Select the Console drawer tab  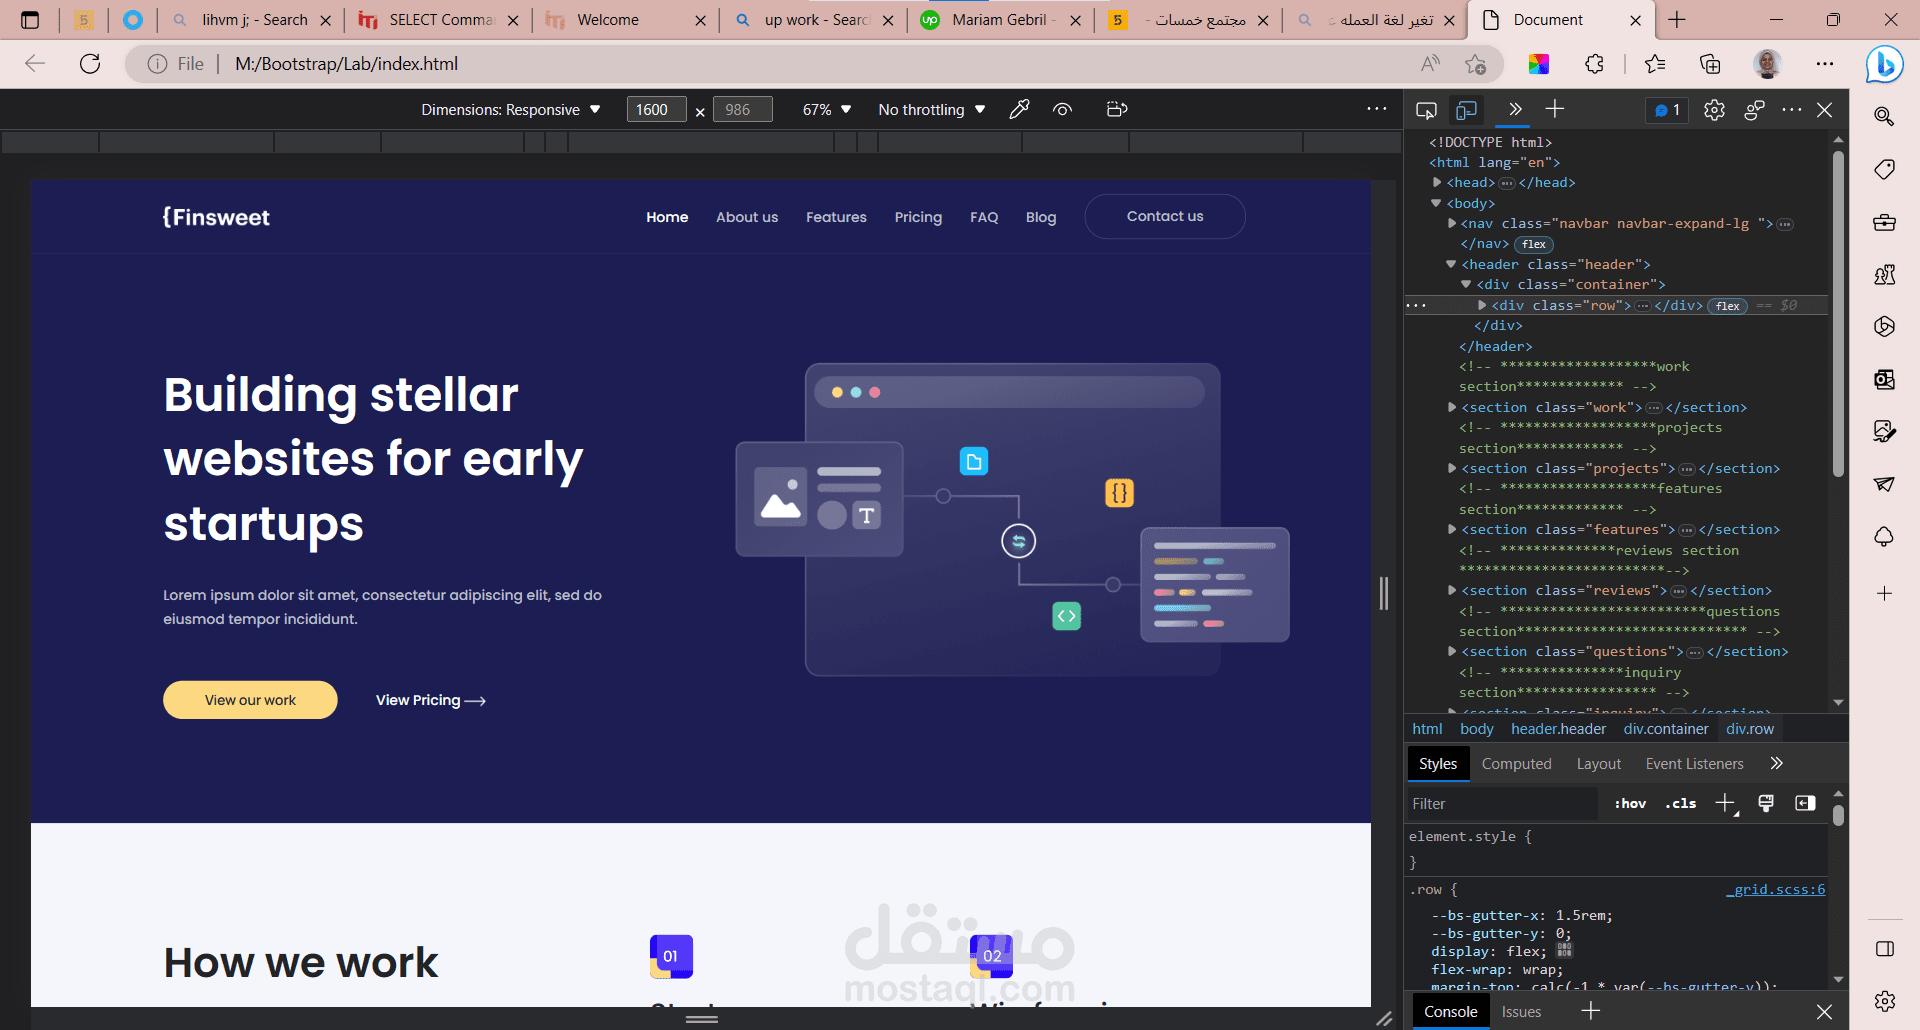pos(1450,1012)
